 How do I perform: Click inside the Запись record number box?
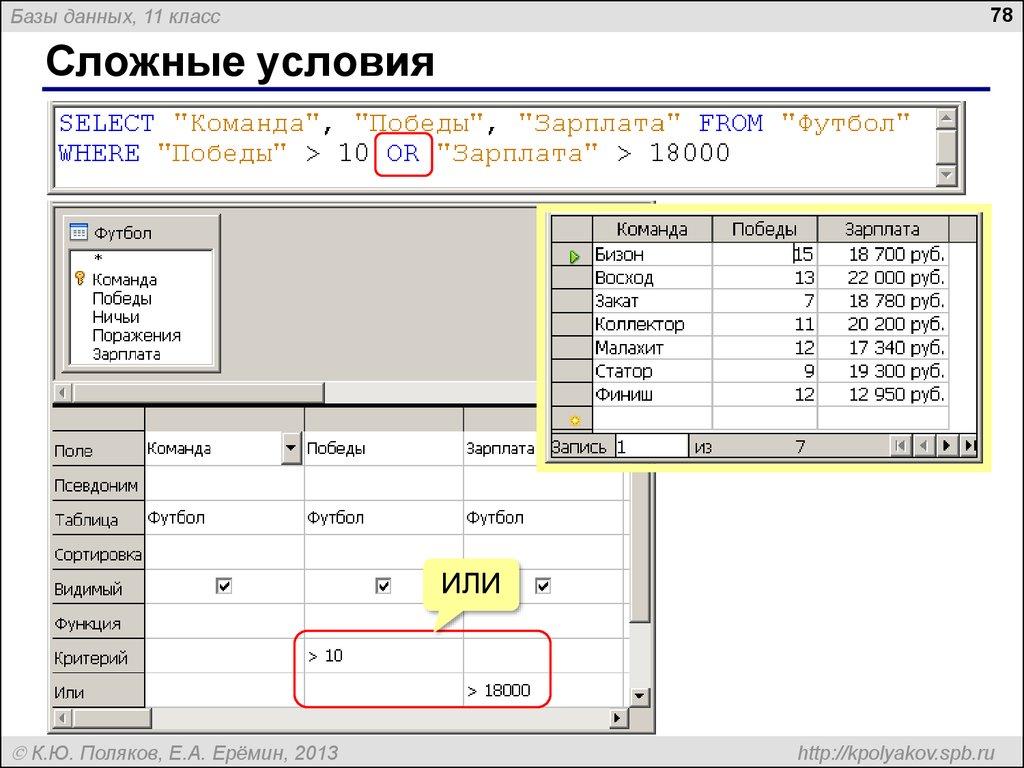650,447
